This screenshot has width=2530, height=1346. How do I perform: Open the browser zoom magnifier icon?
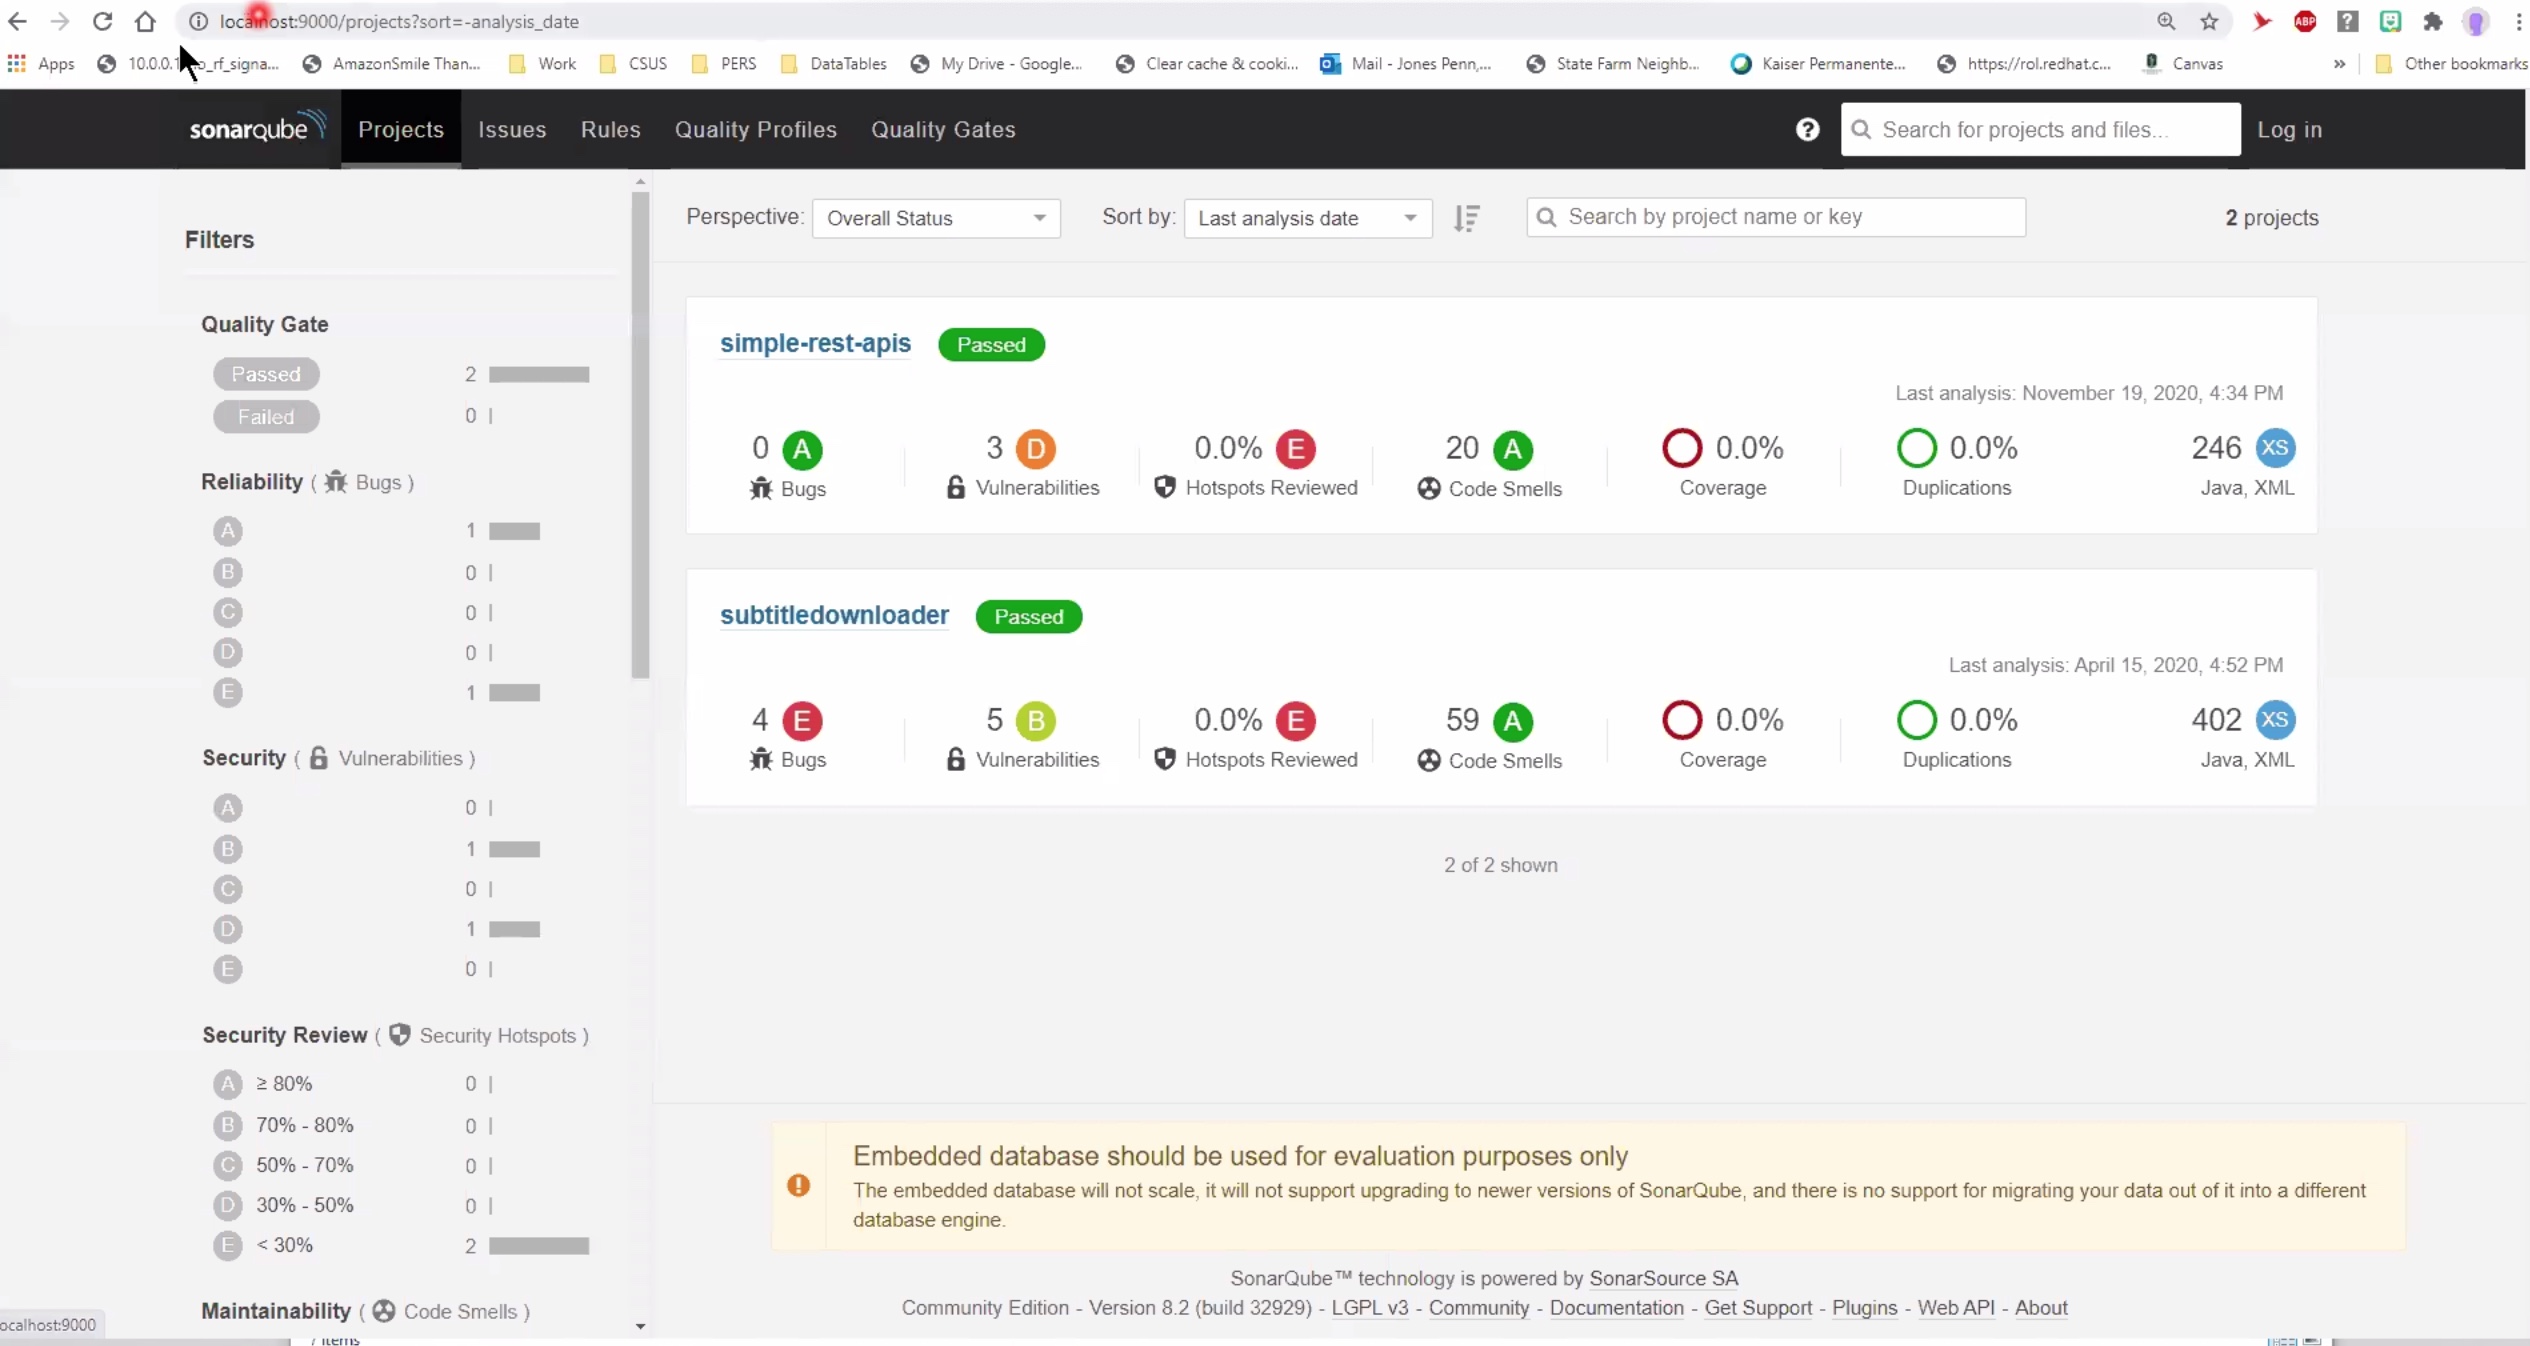coord(2166,21)
